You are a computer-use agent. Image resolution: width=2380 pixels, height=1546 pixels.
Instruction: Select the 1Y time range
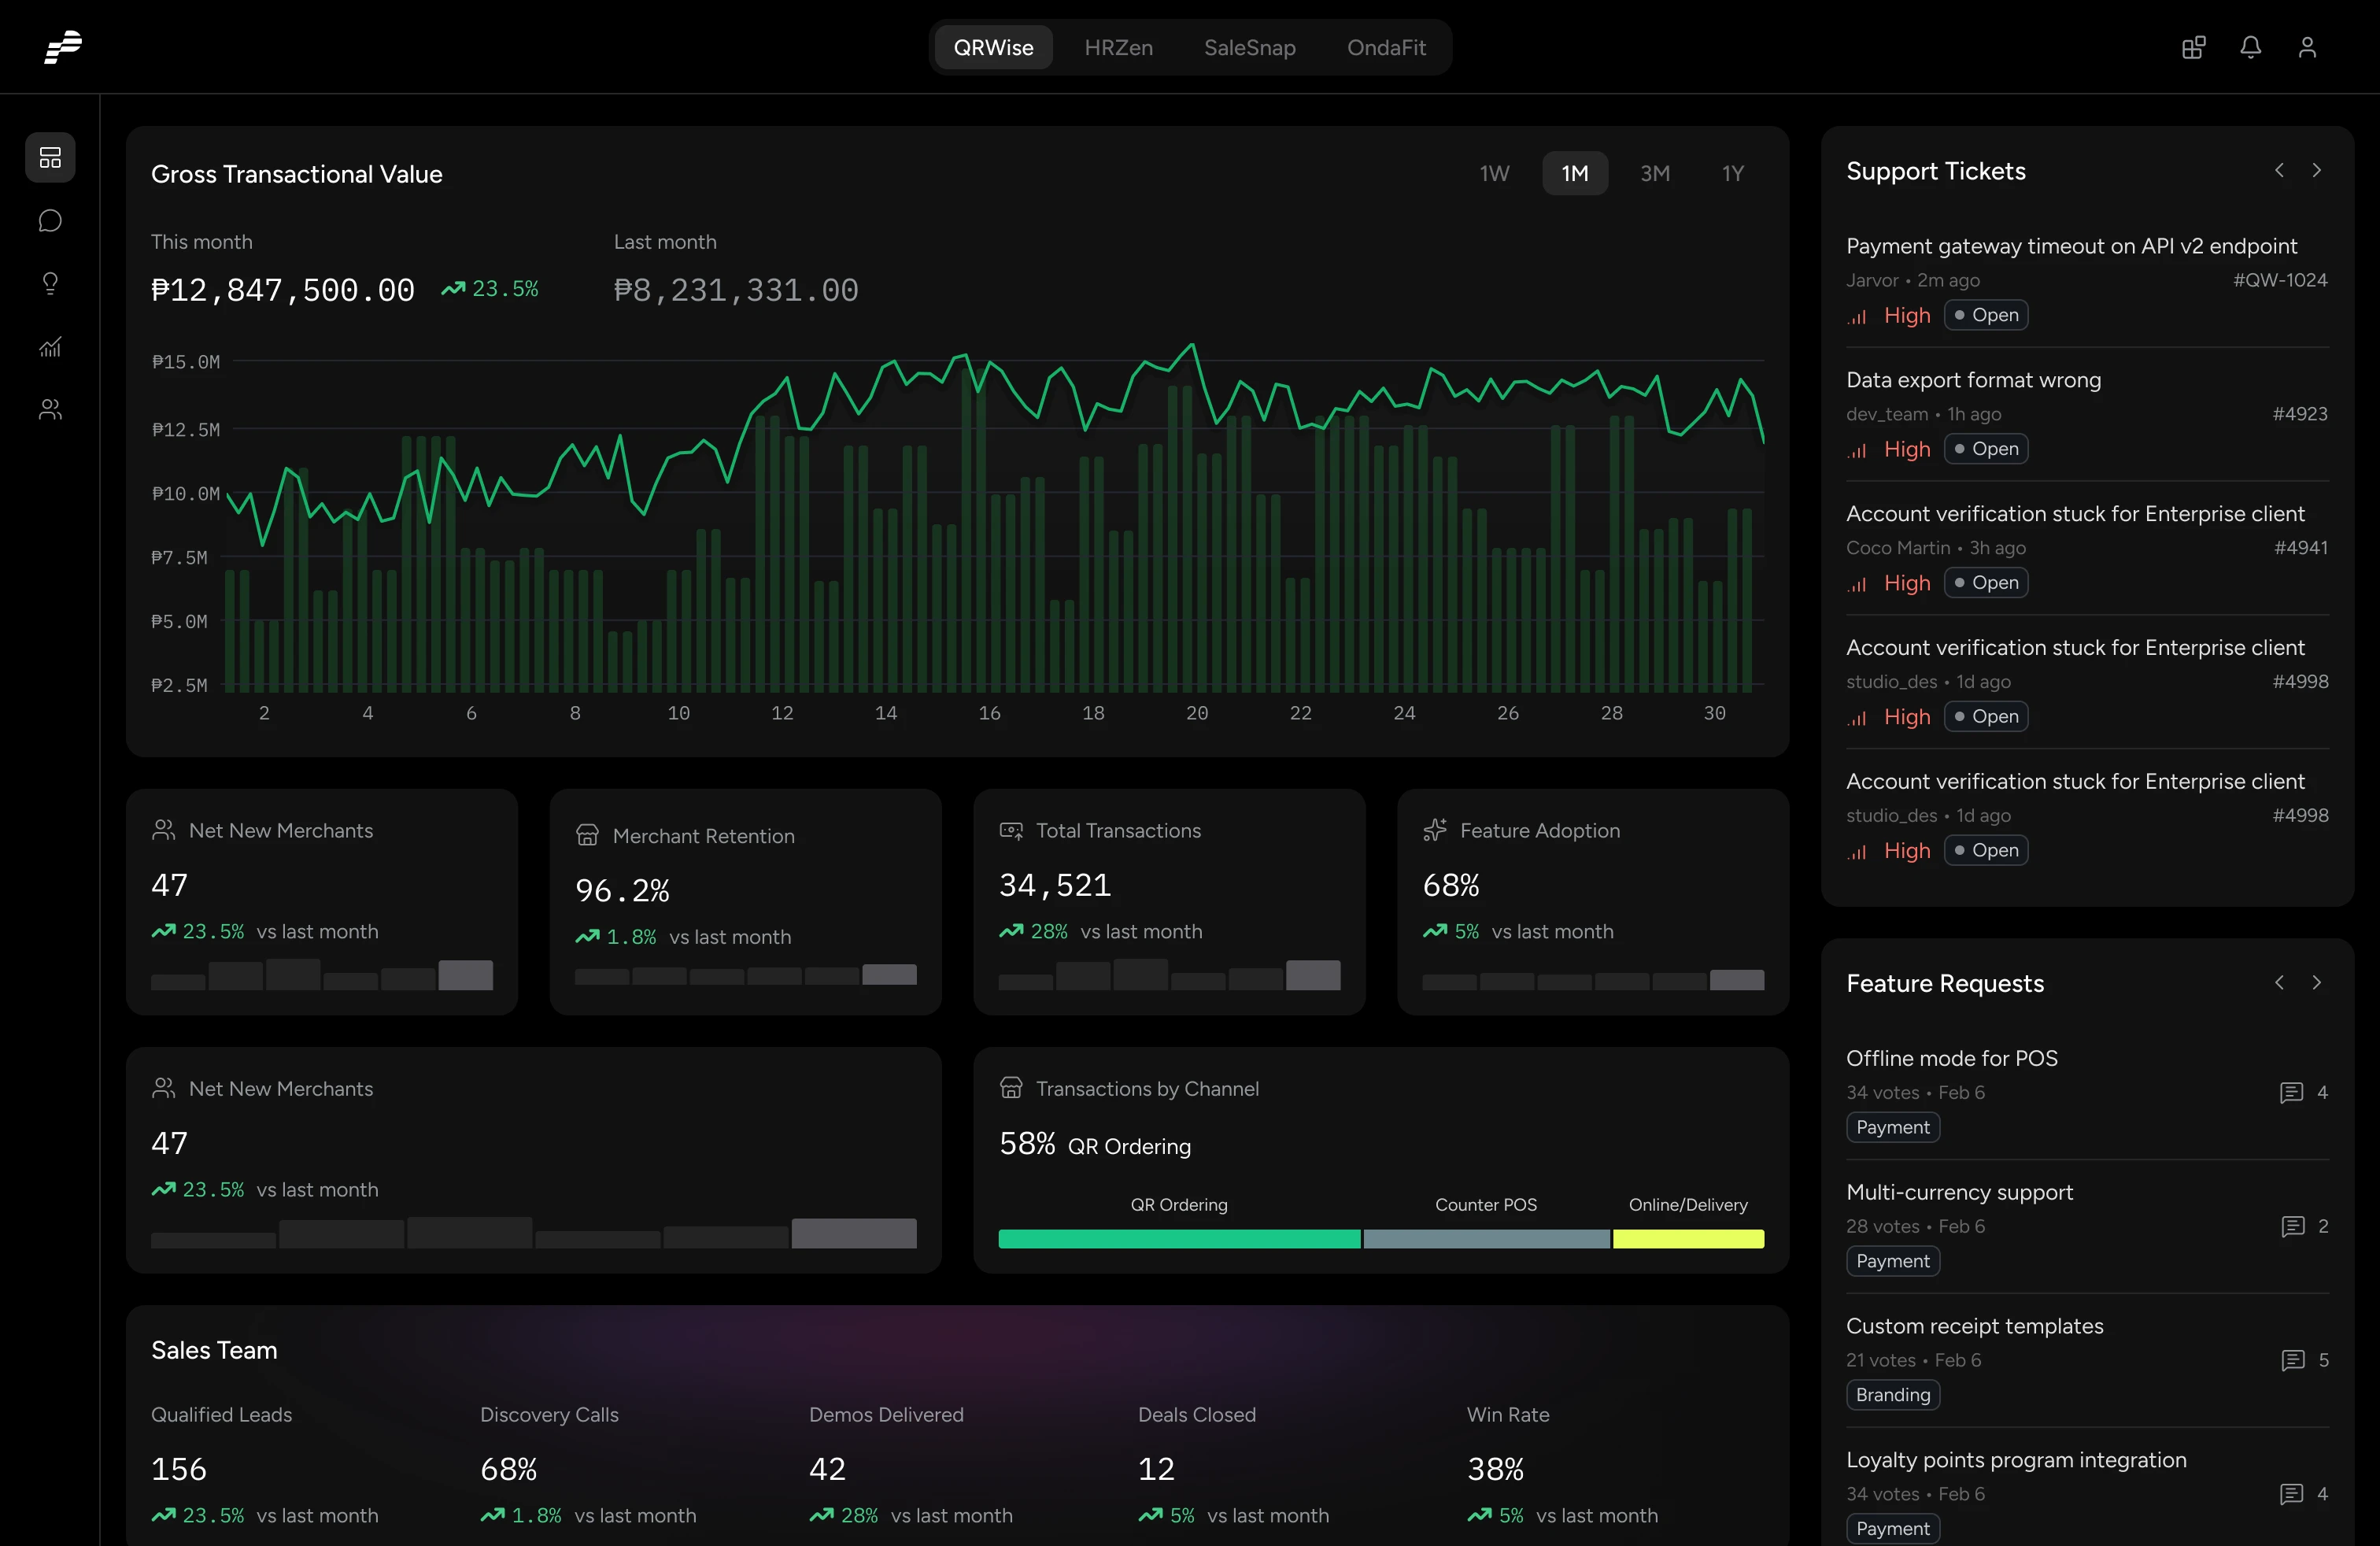pyautogui.click(x=1733, y=173)
